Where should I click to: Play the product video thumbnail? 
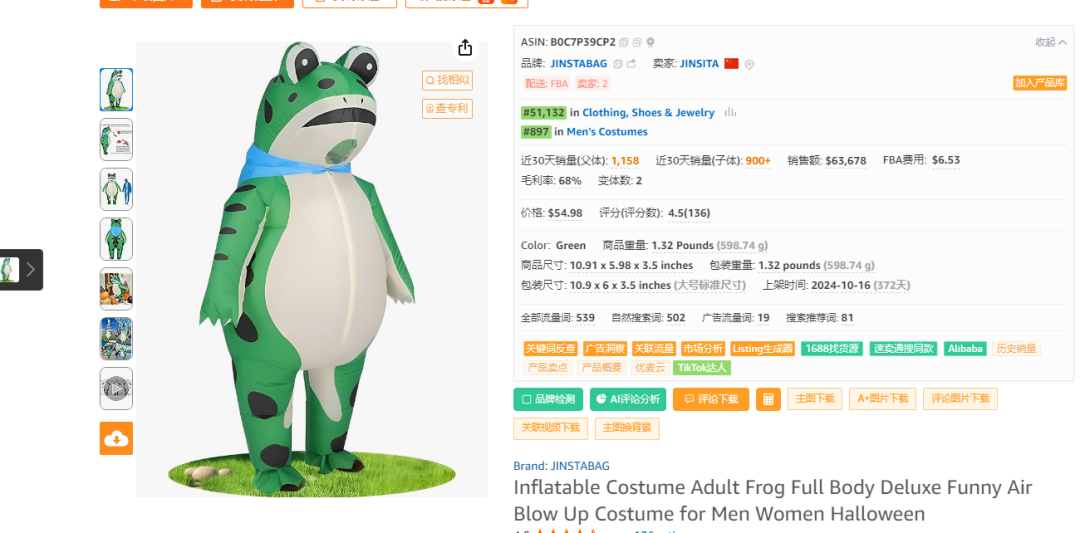coord(116,388)
